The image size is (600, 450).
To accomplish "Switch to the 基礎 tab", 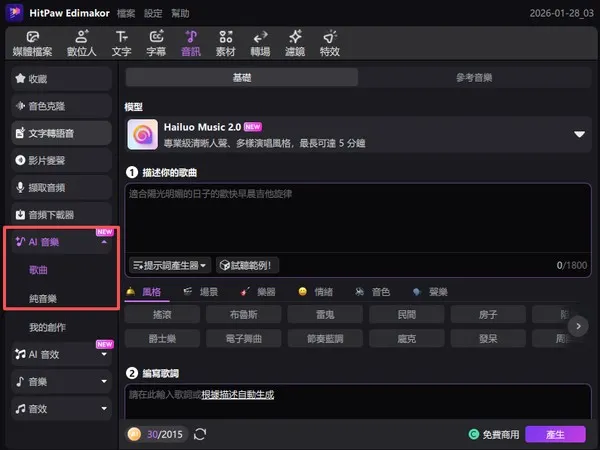I will [x=242, y=78].
